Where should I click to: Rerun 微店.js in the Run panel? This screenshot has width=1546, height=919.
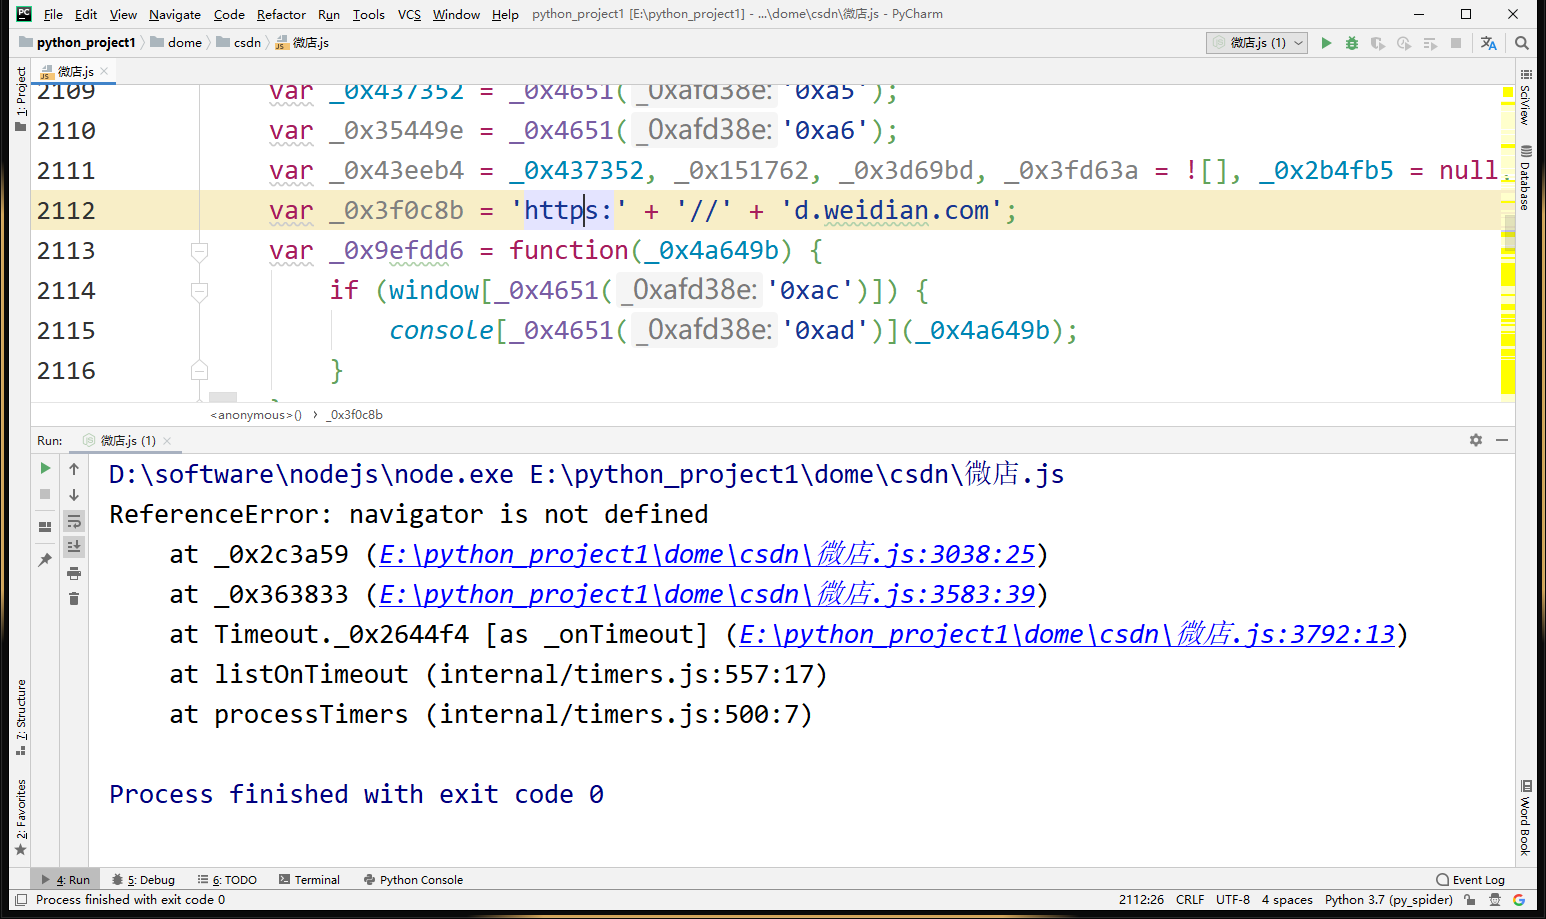[x=45, y=468]
